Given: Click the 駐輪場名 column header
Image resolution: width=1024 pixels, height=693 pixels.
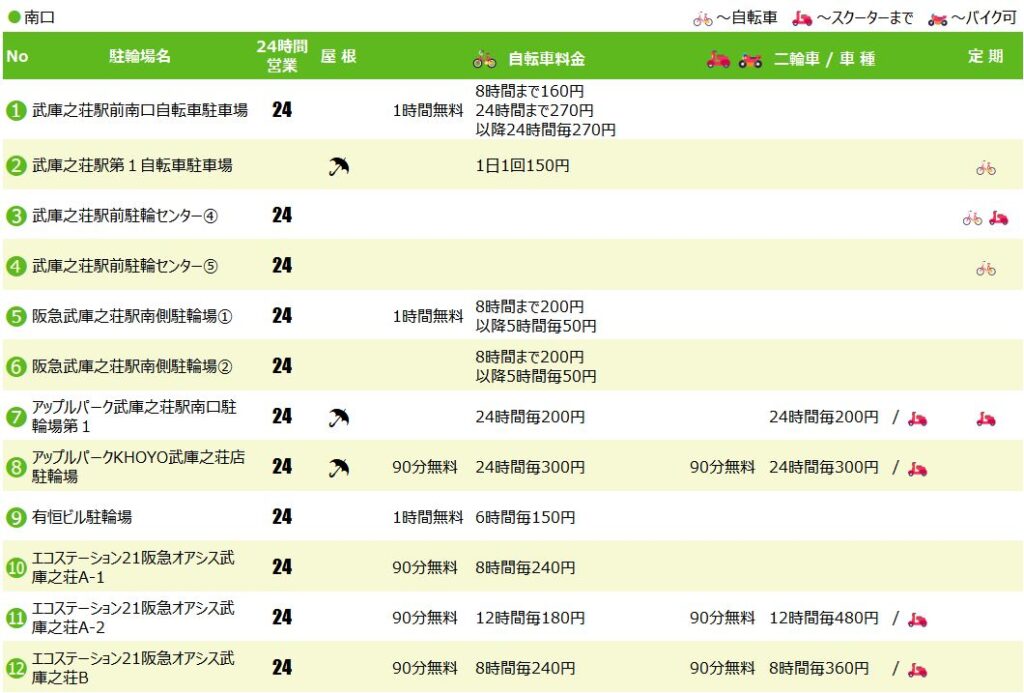Looking at the screenshot, I should click(140, 57).
